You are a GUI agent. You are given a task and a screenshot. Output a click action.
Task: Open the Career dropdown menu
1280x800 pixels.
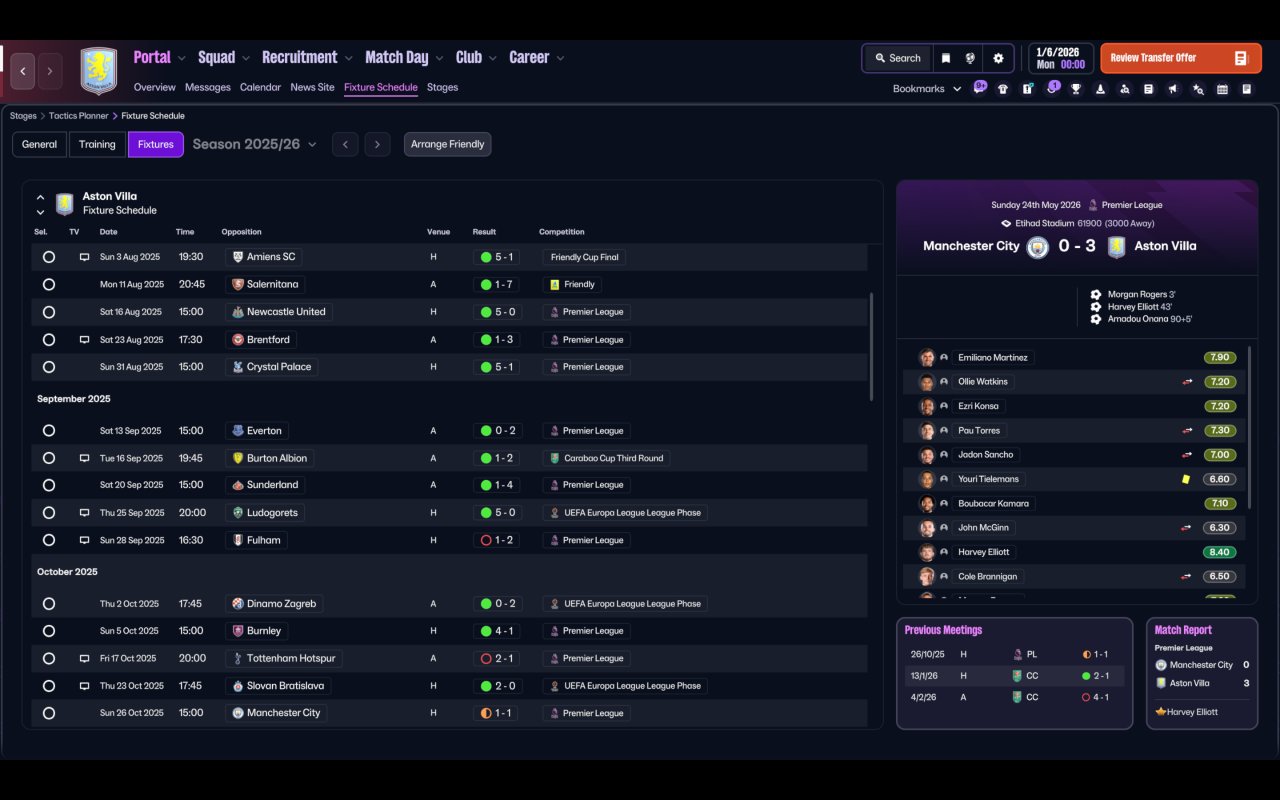click(x=537, y=58)
